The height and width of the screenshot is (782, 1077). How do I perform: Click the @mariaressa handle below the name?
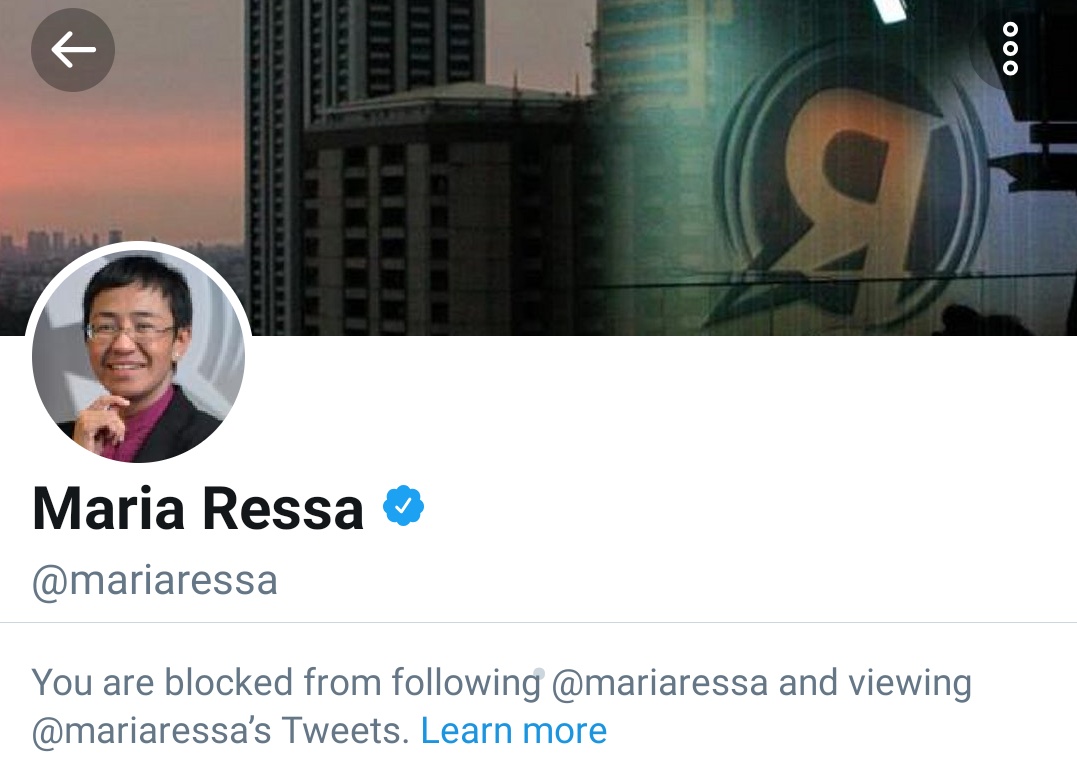pyautogui.click(x=155, y=581)
